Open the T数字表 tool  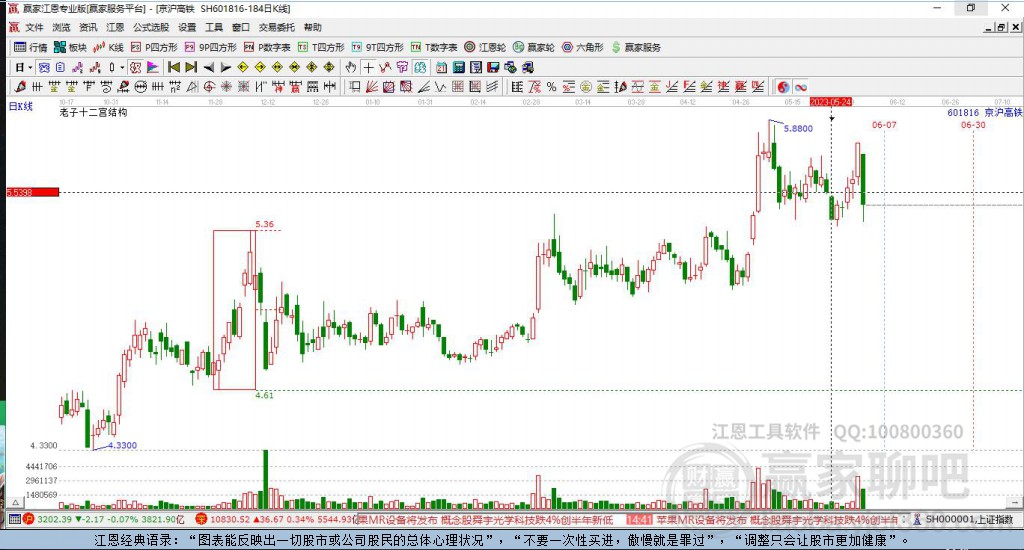tap(434, 47)
